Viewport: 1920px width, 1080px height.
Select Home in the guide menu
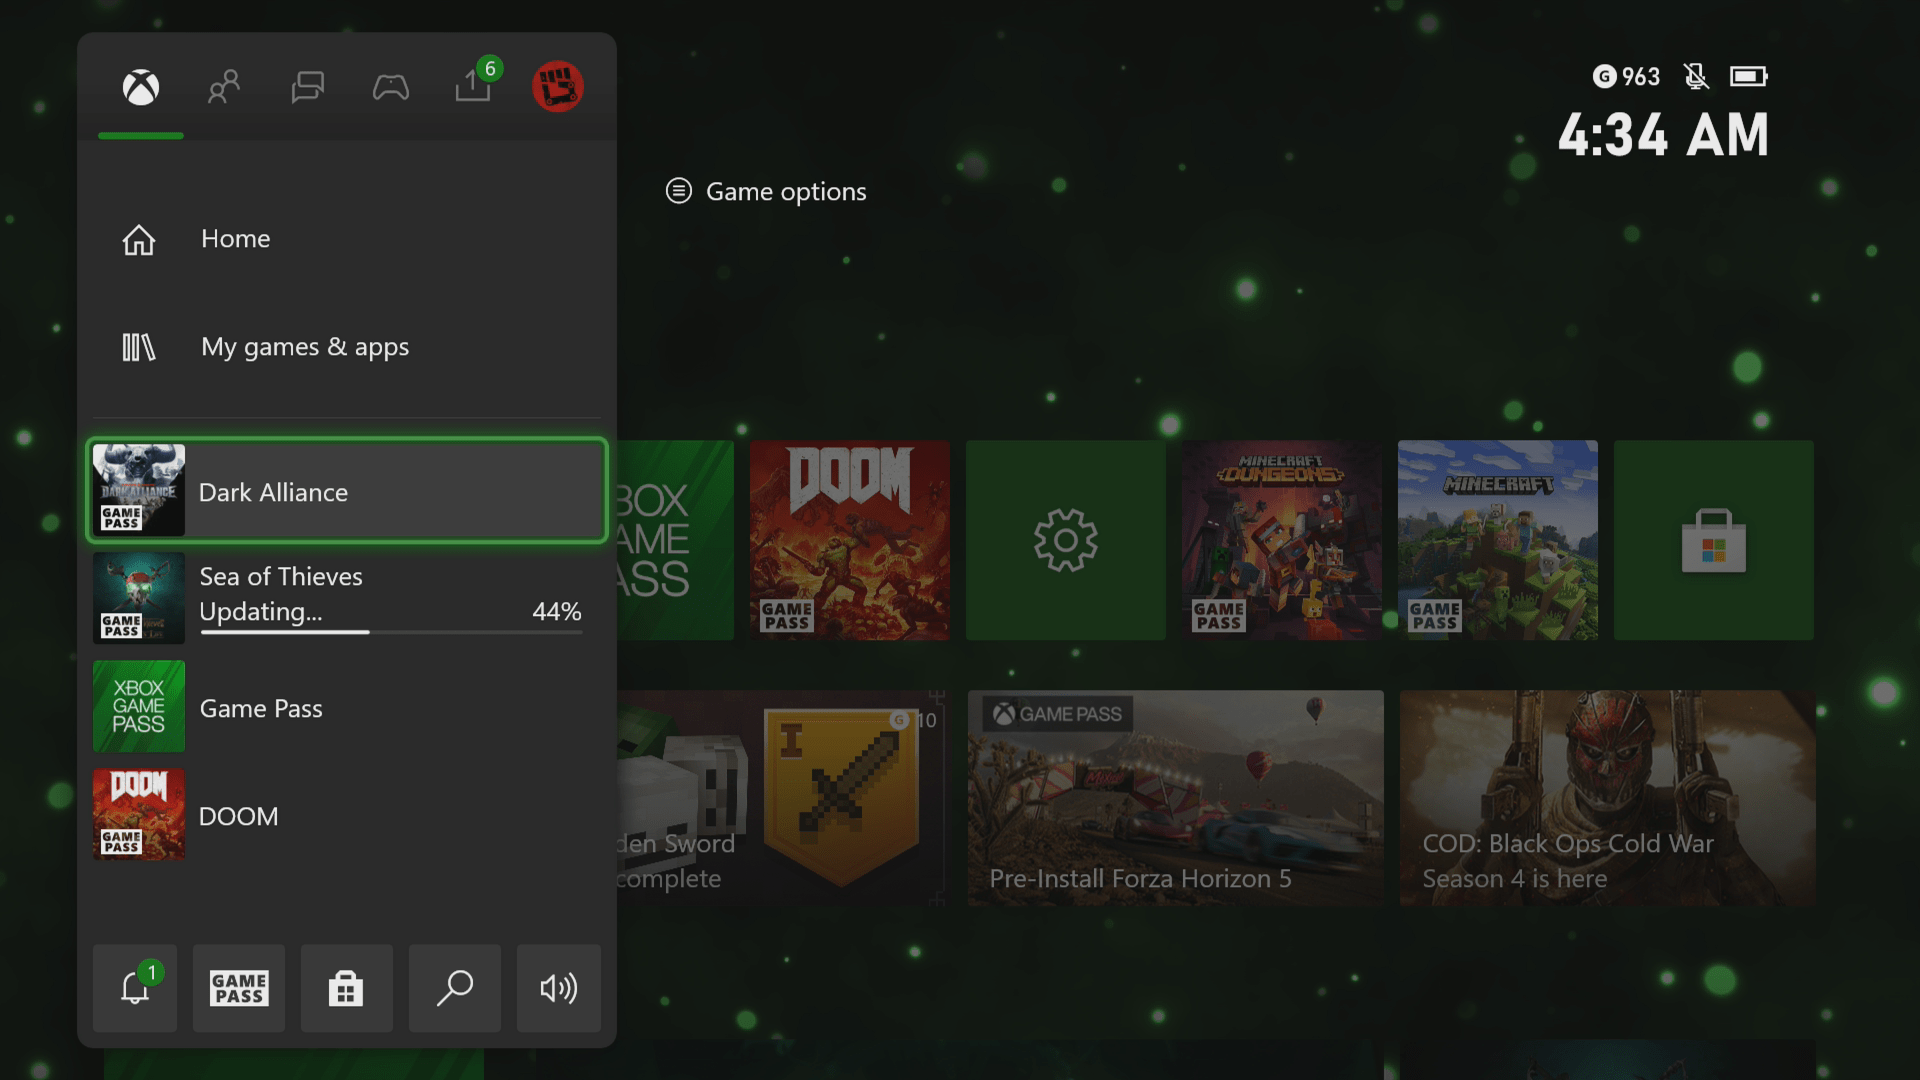(x=235, y=239)
